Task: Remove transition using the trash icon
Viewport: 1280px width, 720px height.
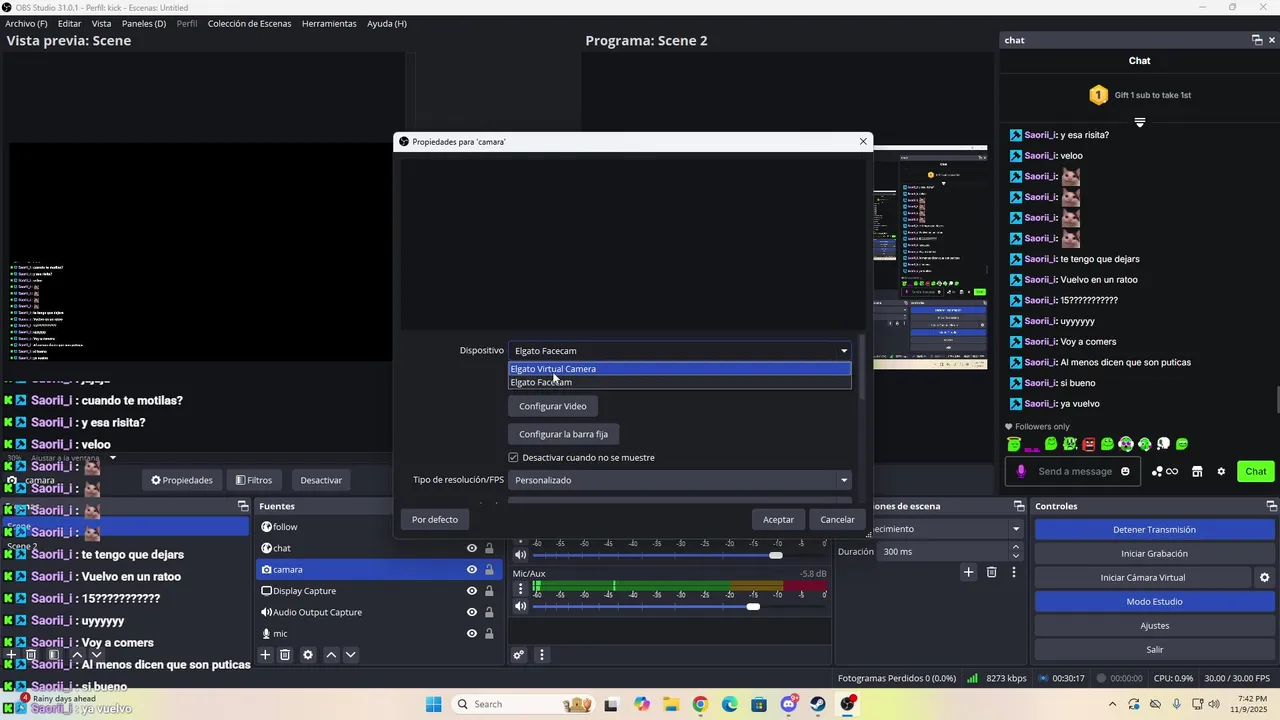Action: [x=992, y=572]
